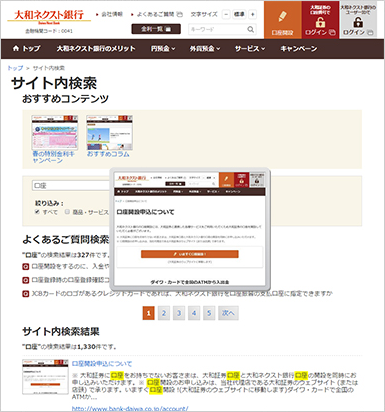
Task: Expand the 円預金 dropdown menu
Action: click(163, 49)
